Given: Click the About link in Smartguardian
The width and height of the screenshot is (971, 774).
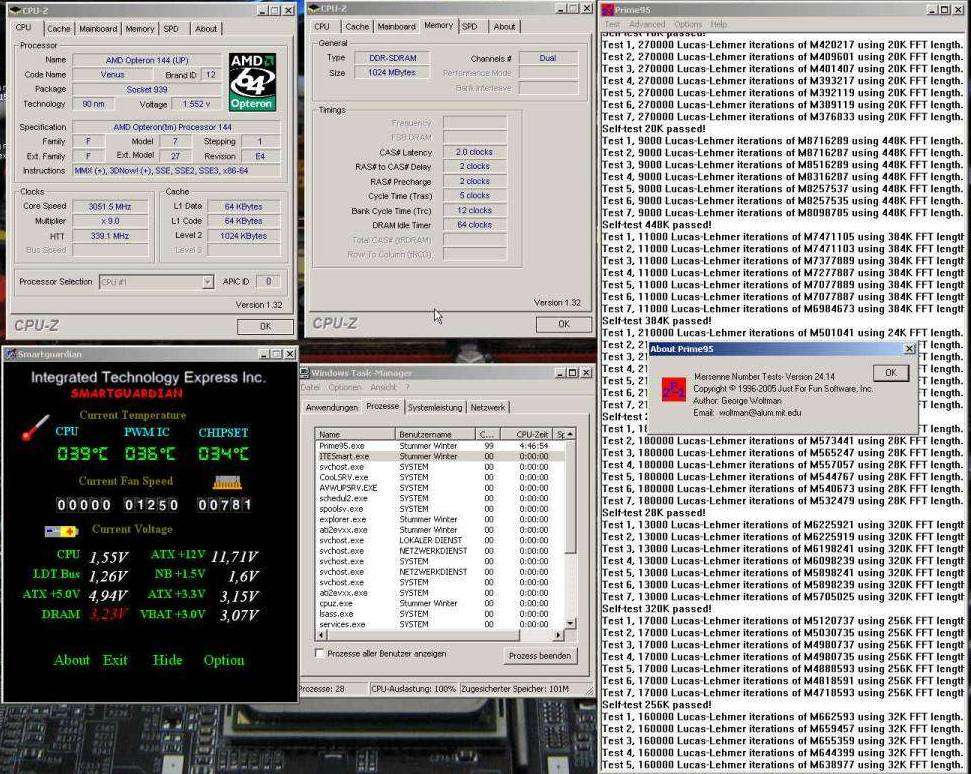Looking at the screenshot, I should tap(72, 660).
